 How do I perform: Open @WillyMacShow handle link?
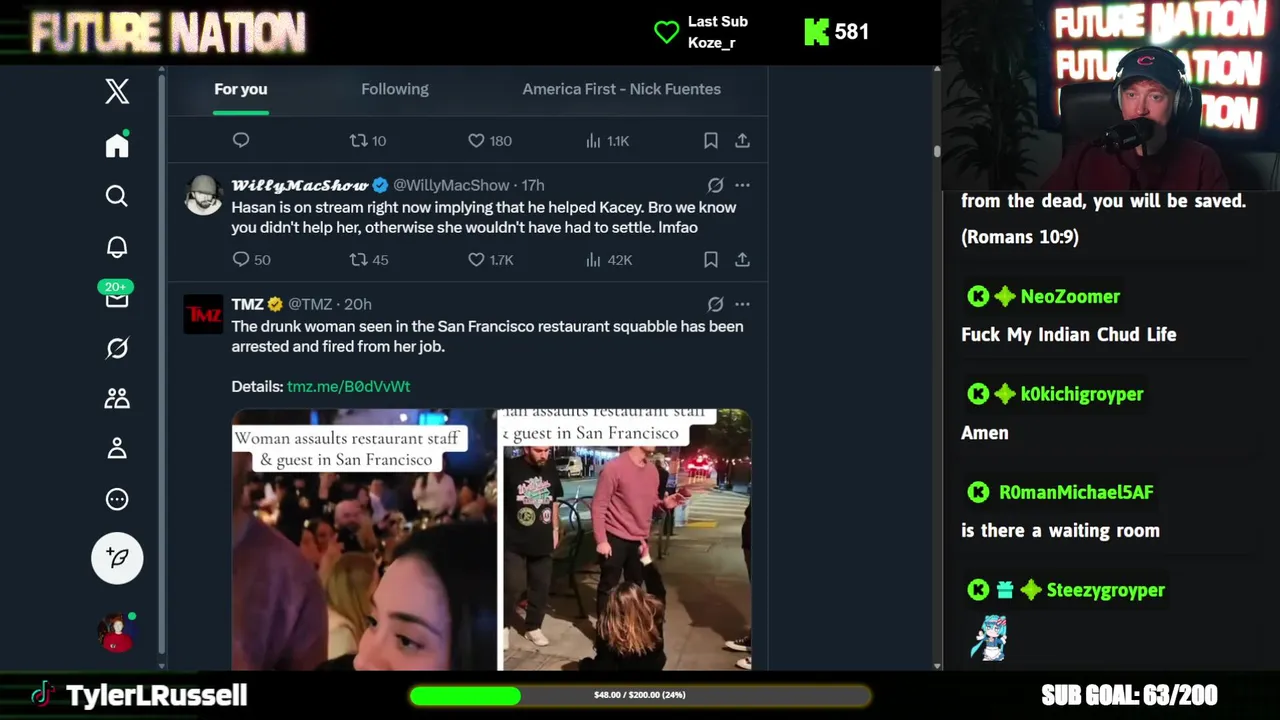coord(451,185)
